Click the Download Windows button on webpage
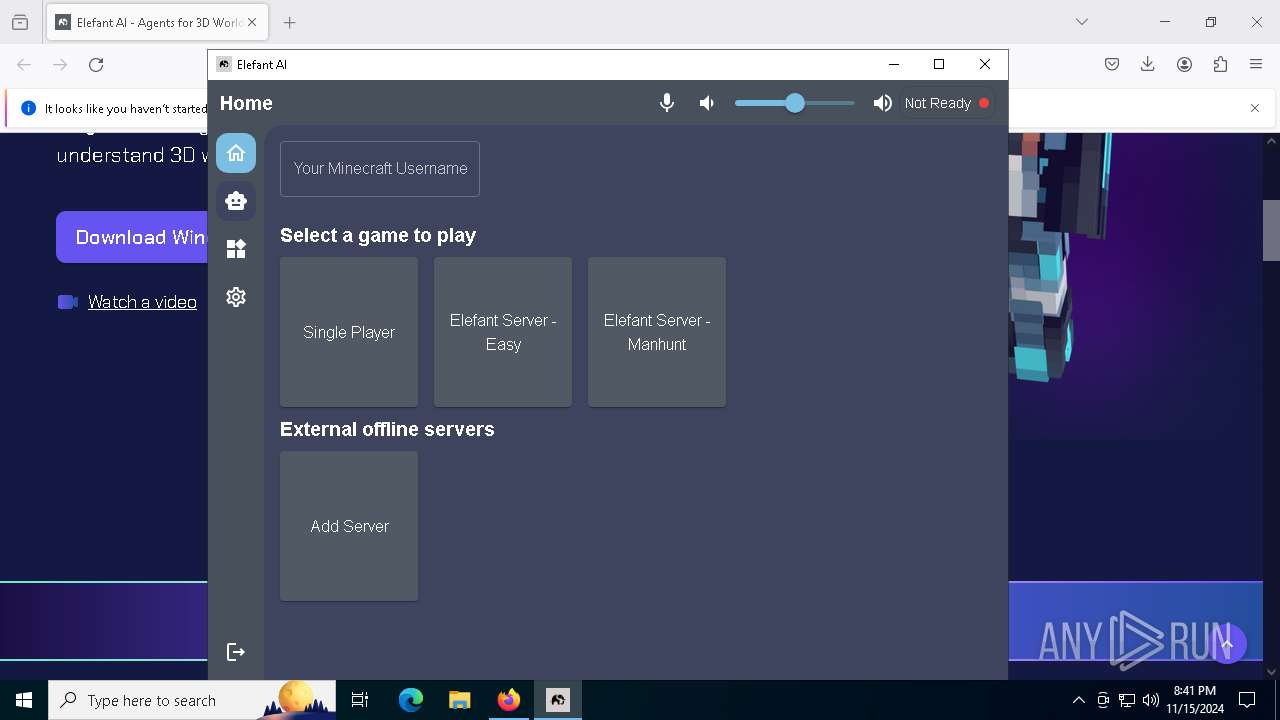This screenshot has width=1280, height=720. point(132,237)
